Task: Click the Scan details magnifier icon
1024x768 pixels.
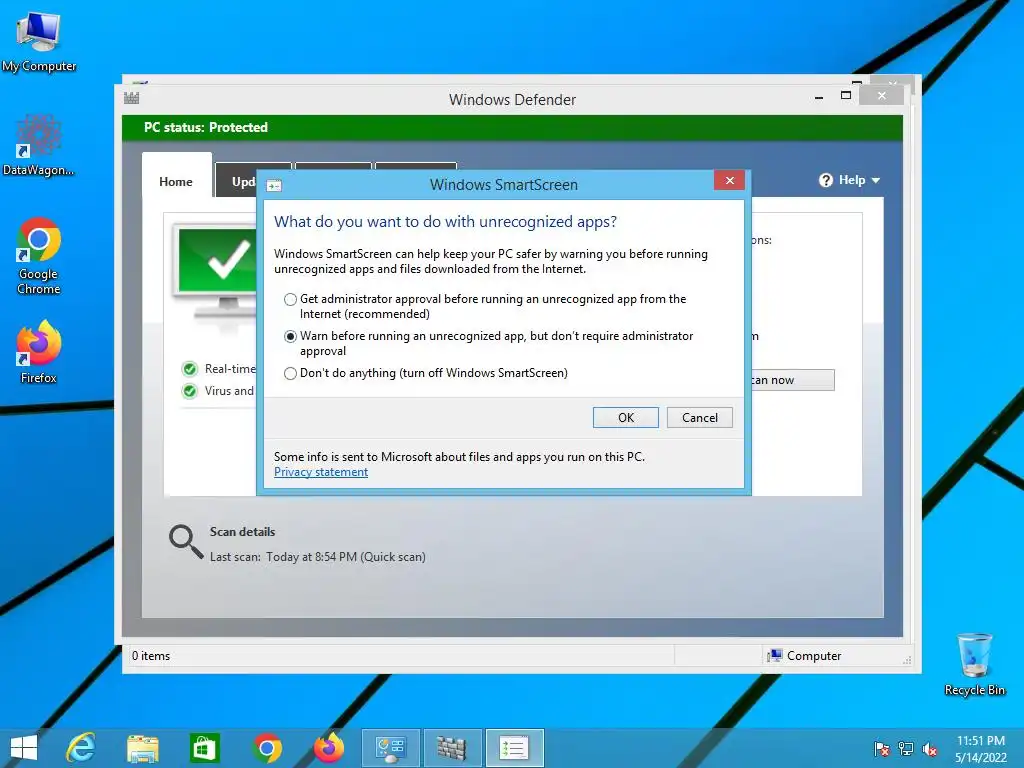Action: click(x=186, y=542)
